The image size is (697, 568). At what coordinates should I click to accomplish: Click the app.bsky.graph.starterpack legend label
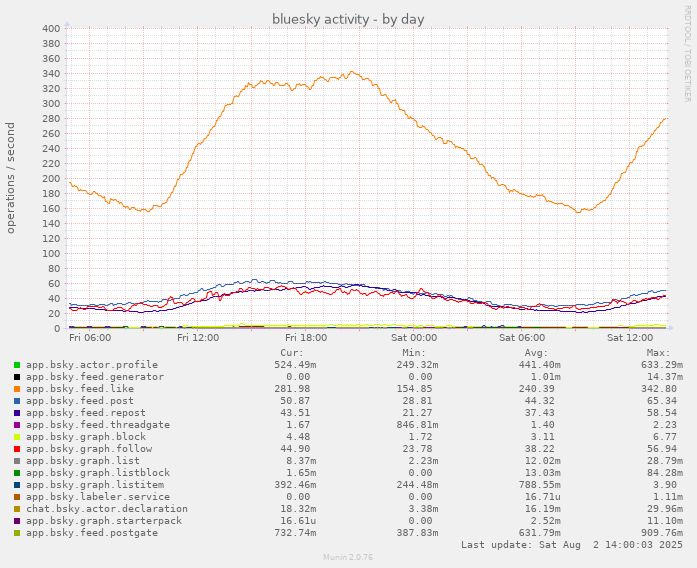104,521
